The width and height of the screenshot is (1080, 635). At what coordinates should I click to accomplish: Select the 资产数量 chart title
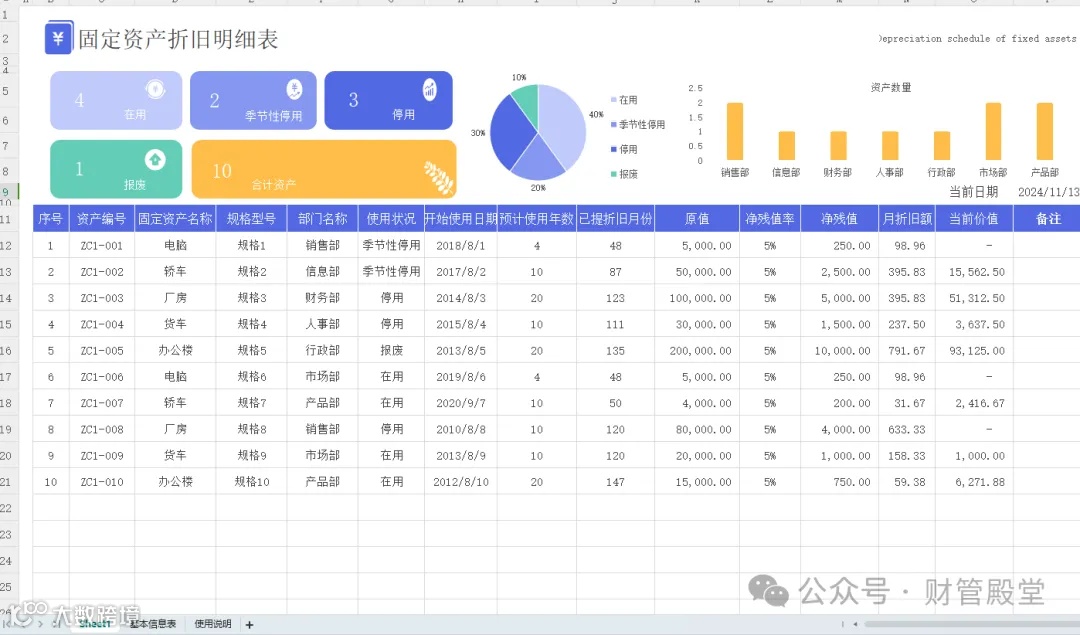coord(891,87)
